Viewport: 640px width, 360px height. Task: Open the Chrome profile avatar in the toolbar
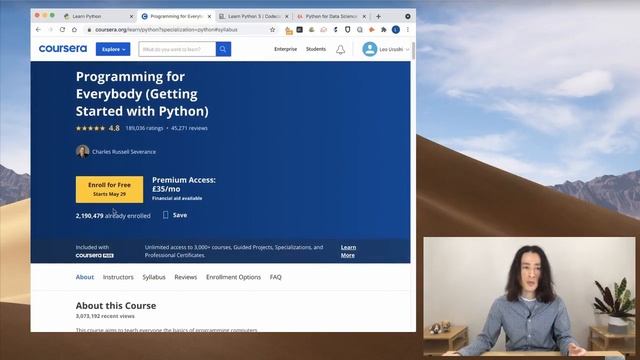tap(396, 29)
